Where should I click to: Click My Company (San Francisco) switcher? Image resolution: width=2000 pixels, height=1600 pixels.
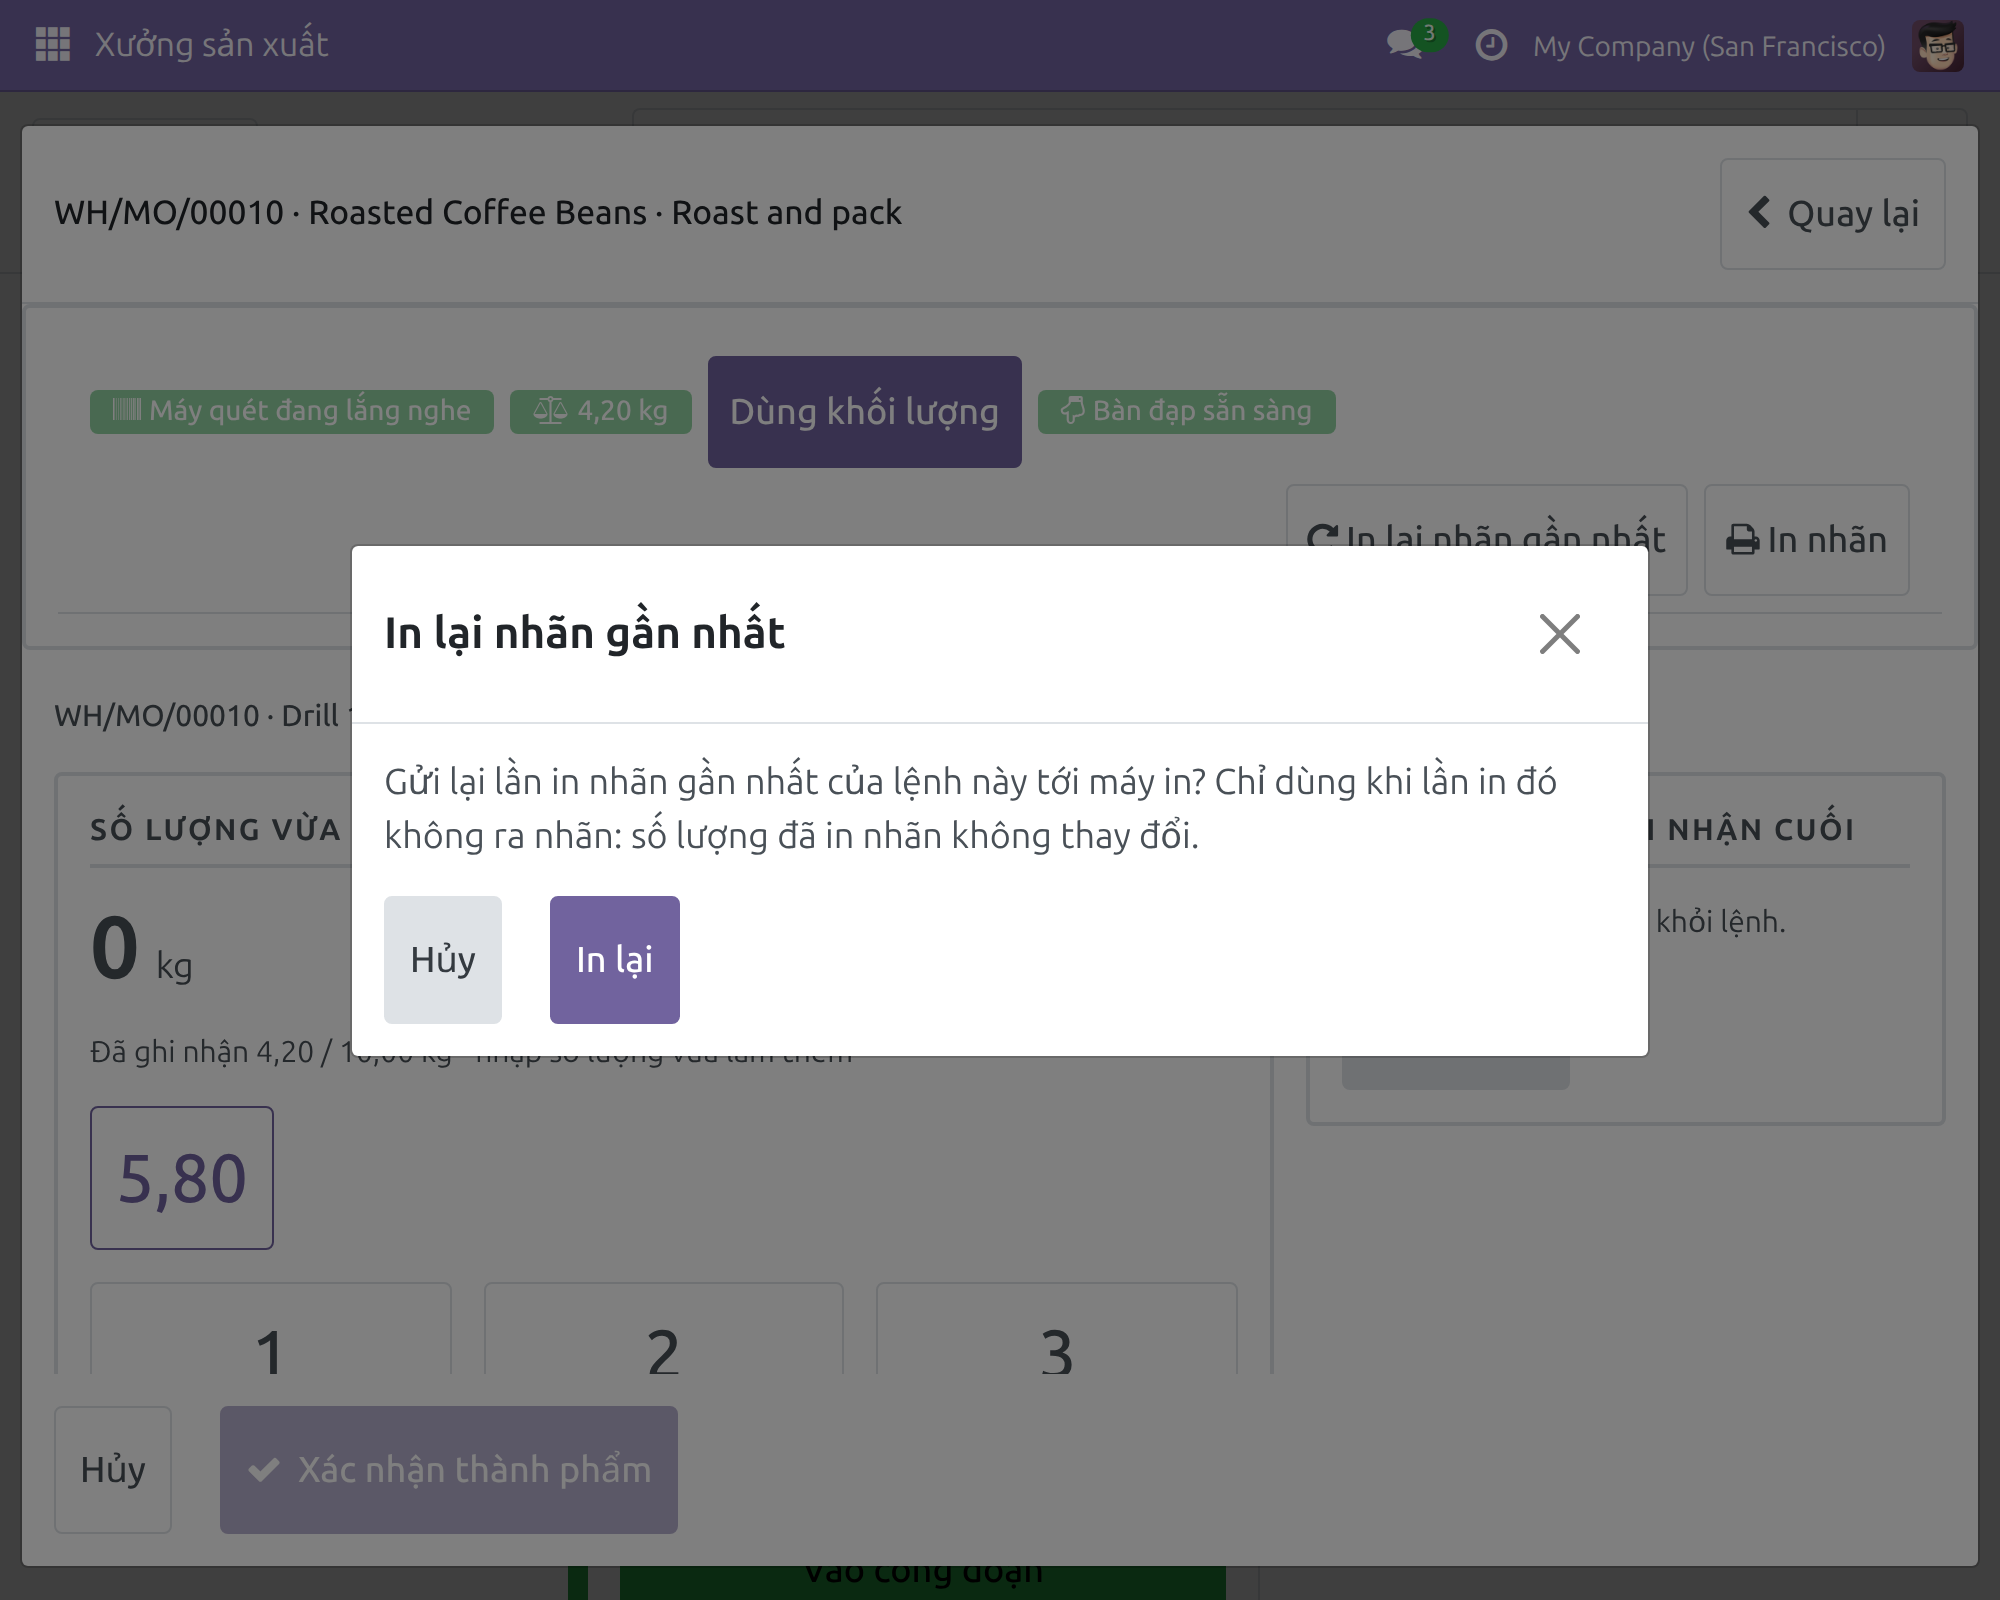(x=1709, y=46)
